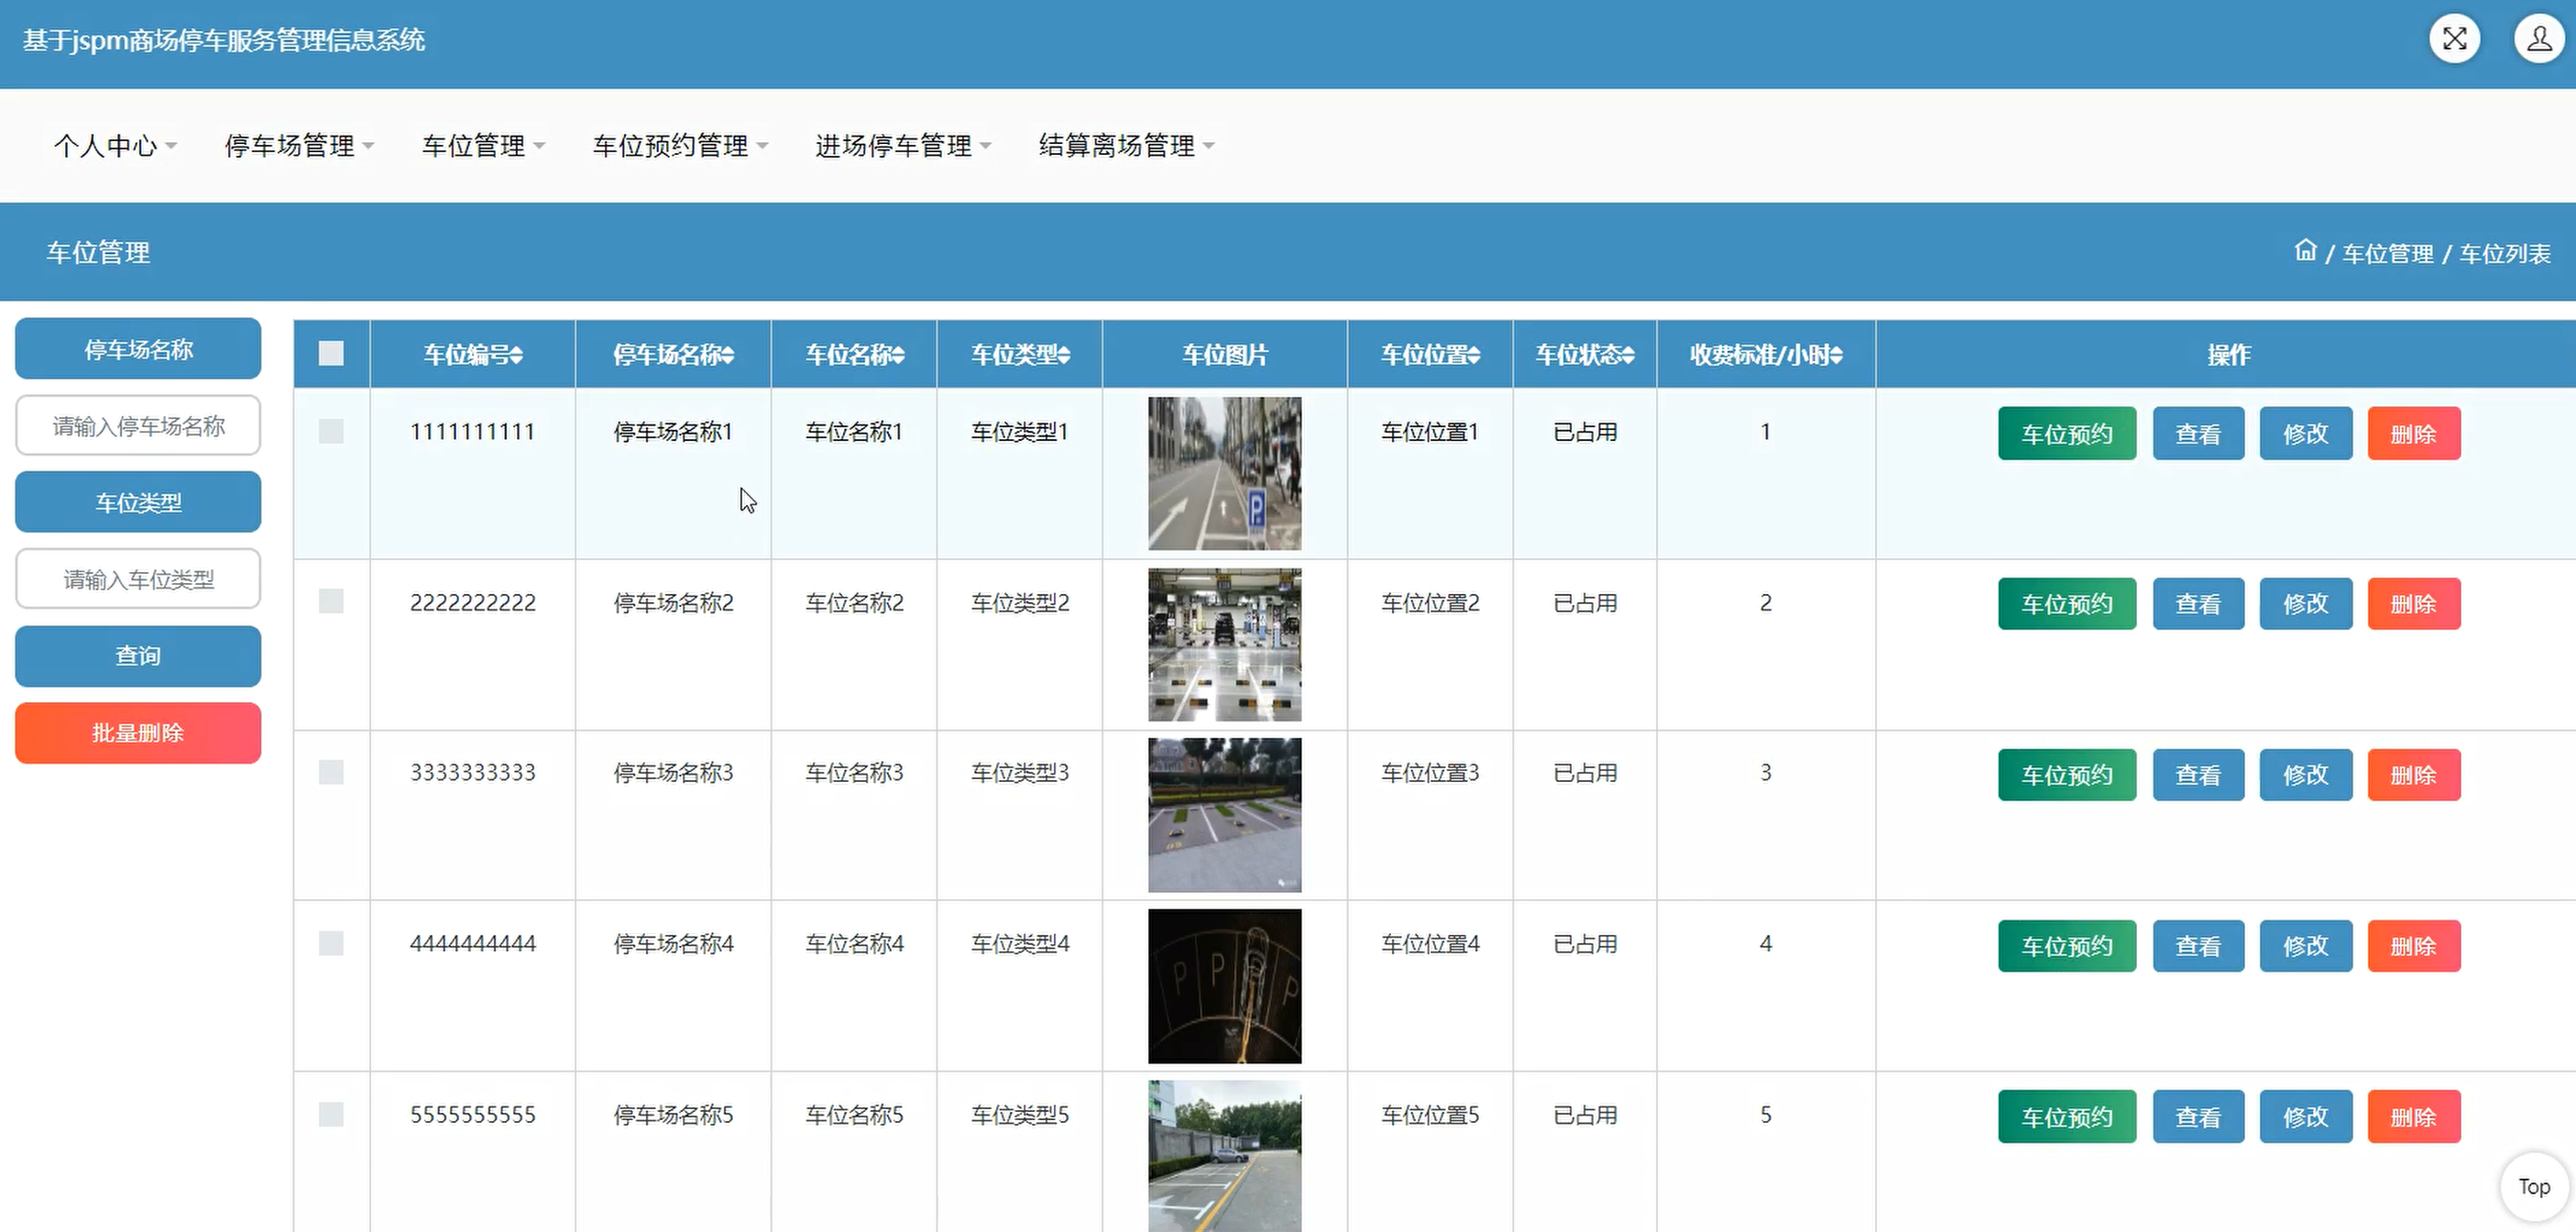Open the outdoor lot image of row 5555555555
Viewport: 2576px width, 1232px height.
coord(1225,1155)
